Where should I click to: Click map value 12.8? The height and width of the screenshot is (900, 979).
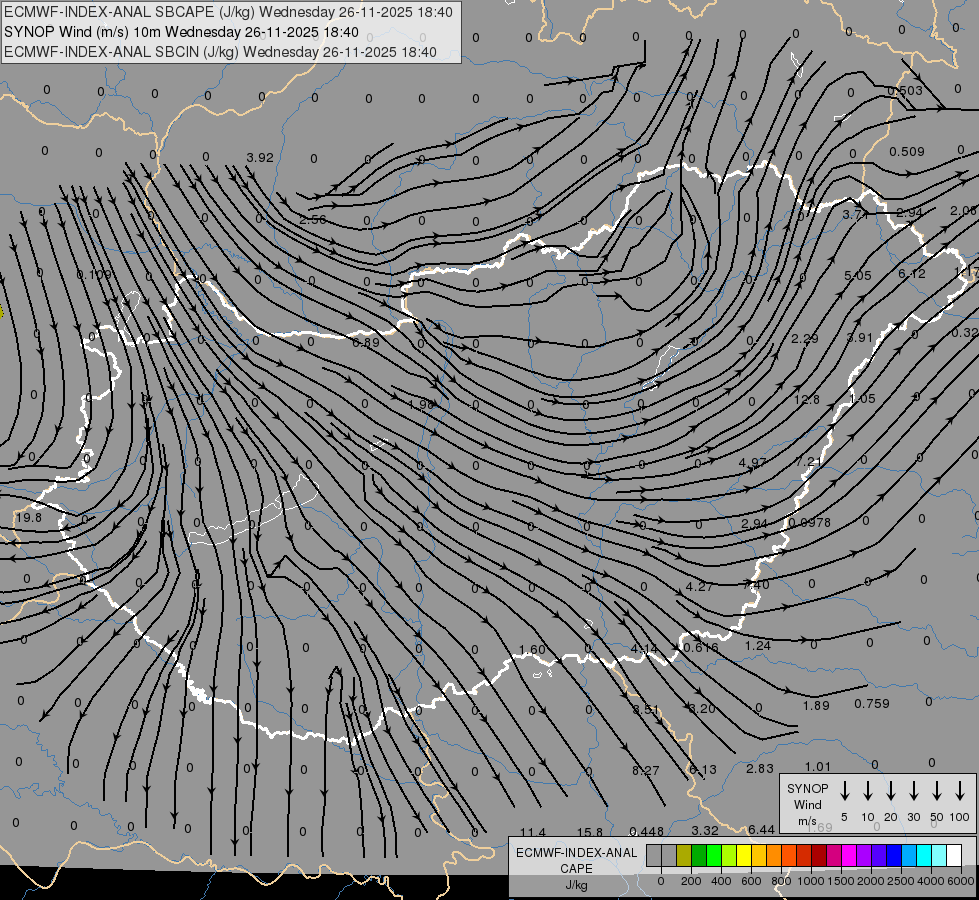point(807,400)
